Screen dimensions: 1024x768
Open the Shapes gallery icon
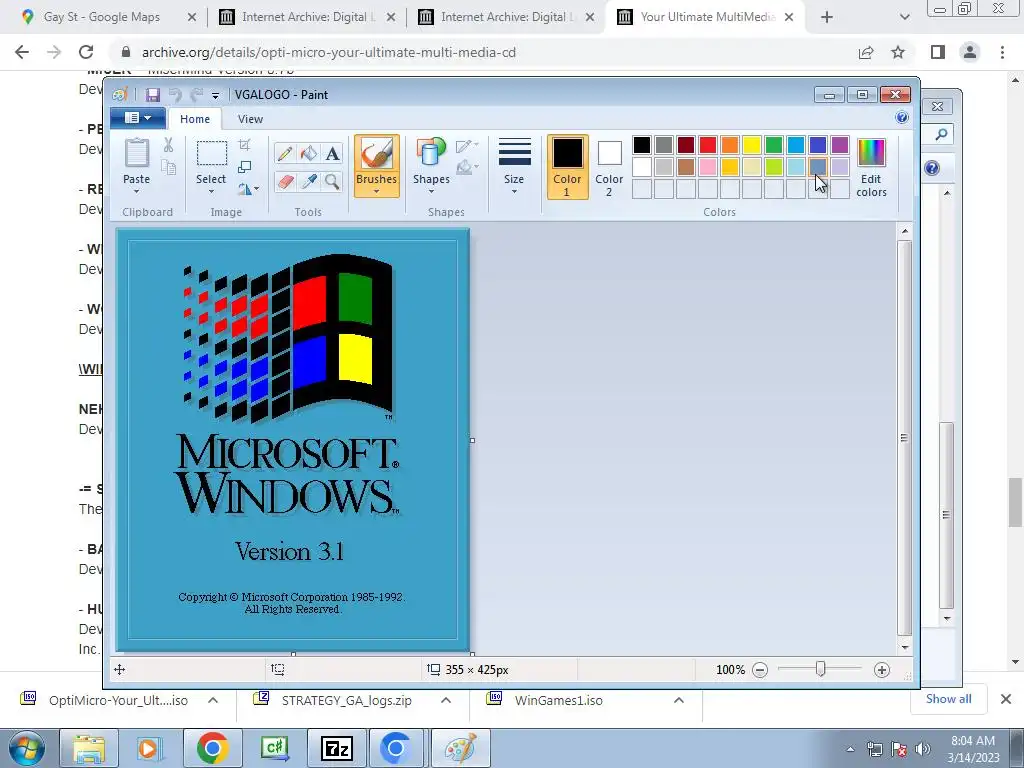(x=430, y=153)
